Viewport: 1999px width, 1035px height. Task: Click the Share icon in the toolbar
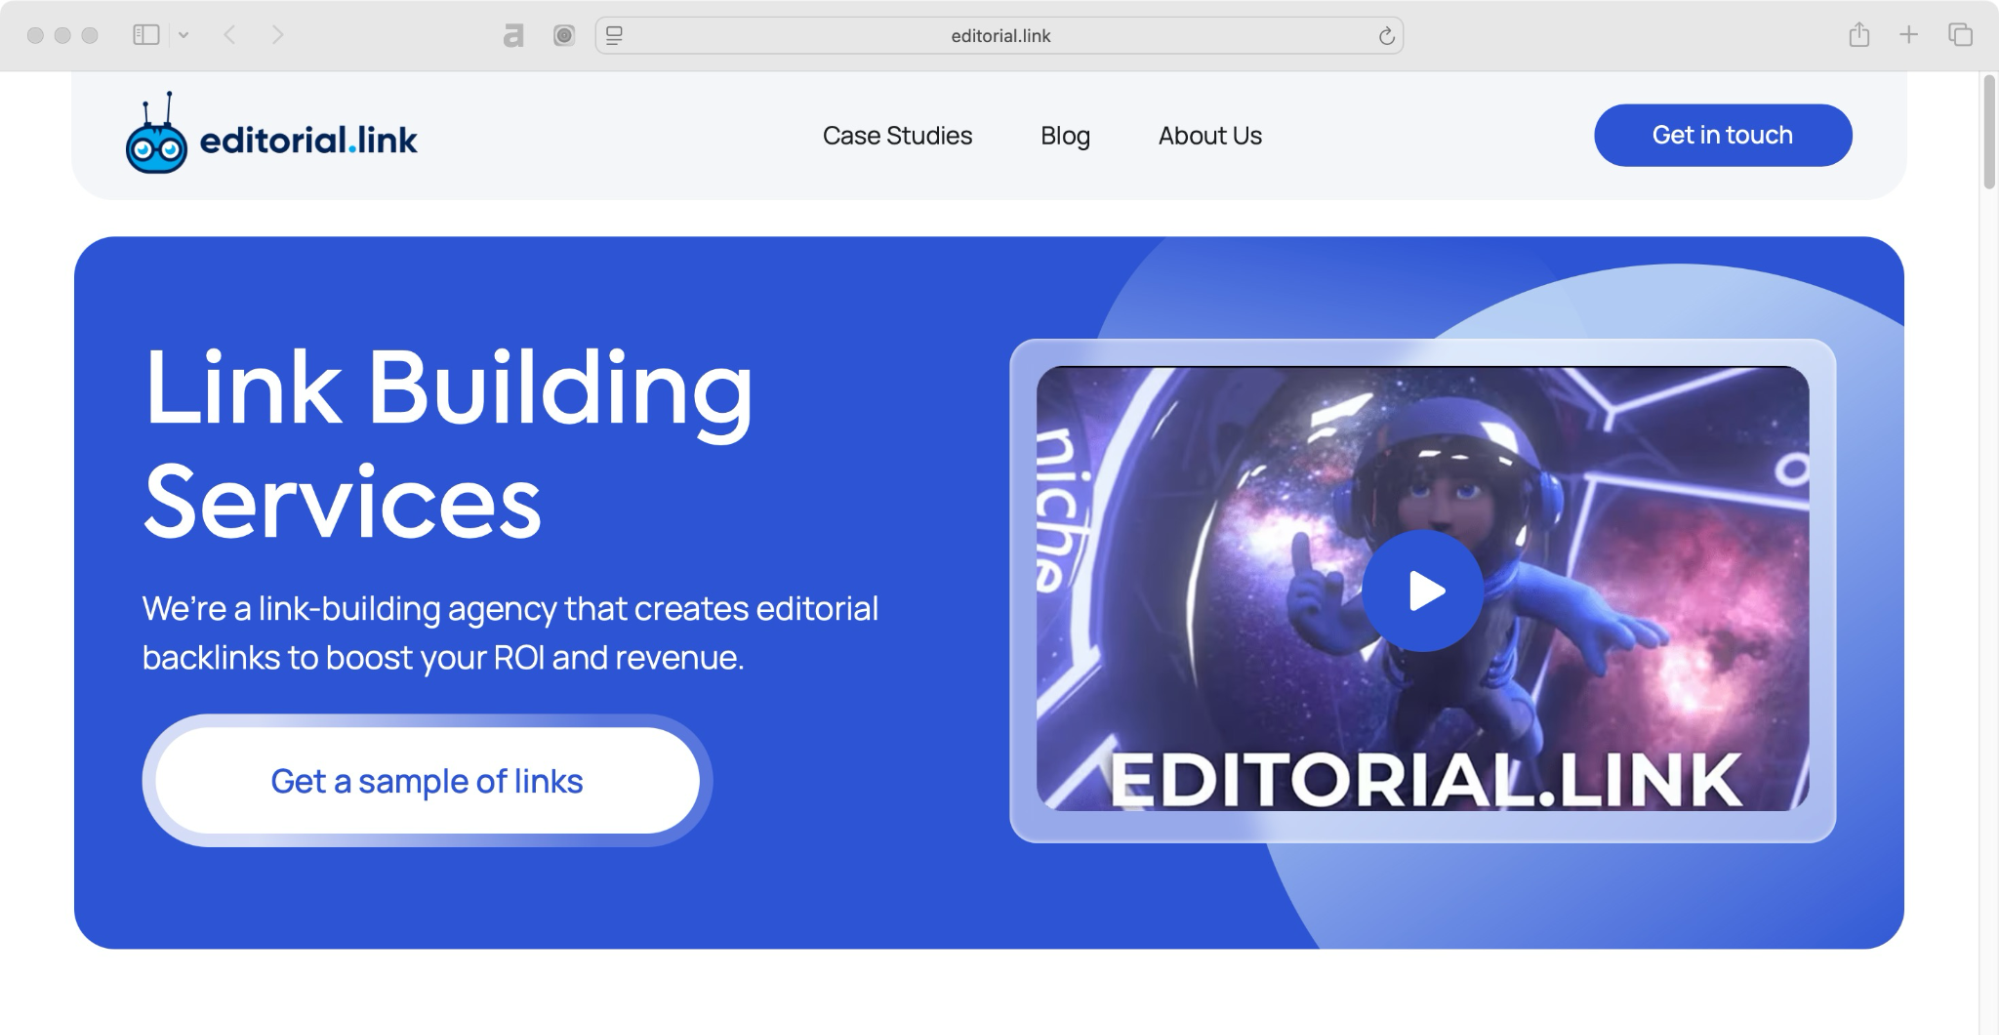1858,34
